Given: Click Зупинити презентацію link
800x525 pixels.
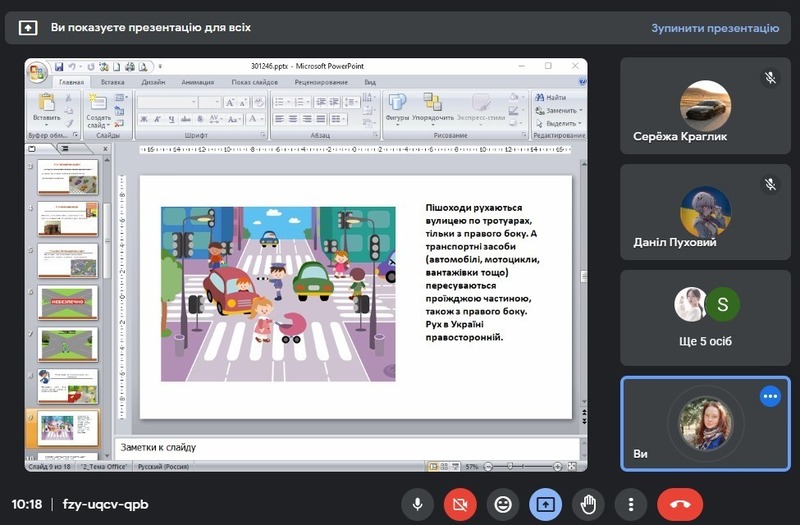Looking at the screenshot, I should pos(714,28).
